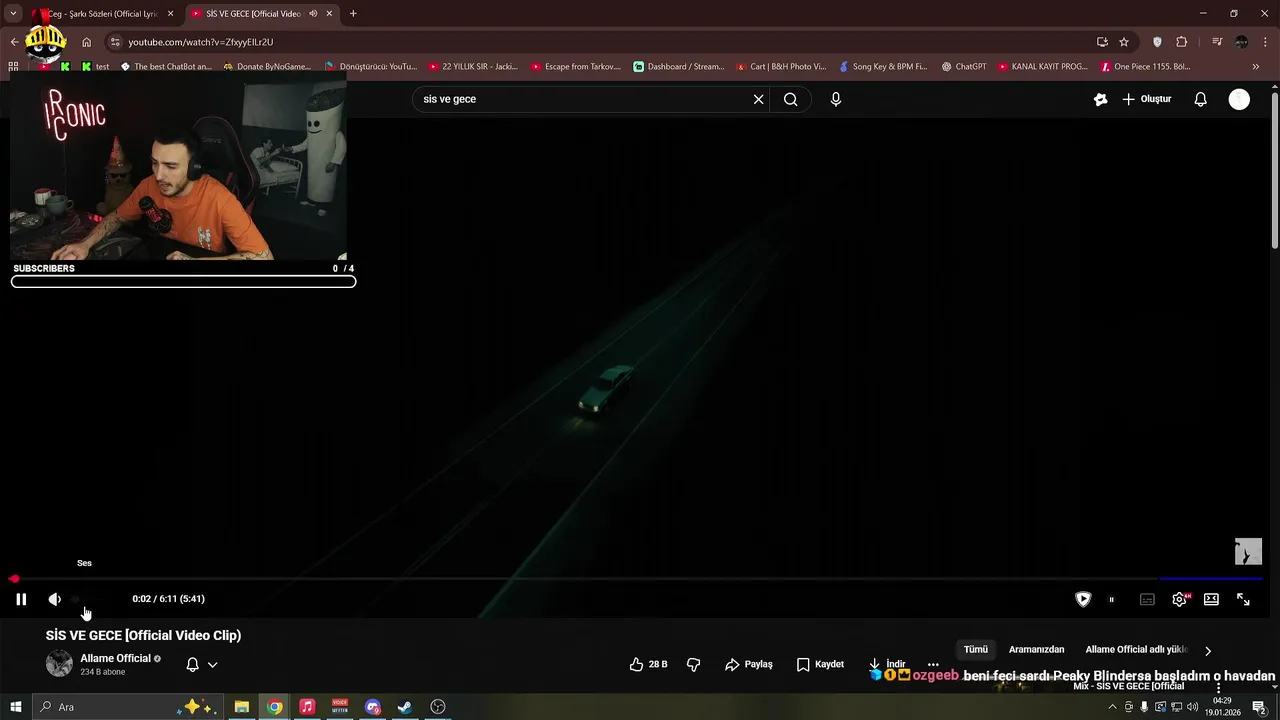Click the Home button in Chrome toolbar
Viewport: 1280px width, 720px height.
pos(87,42)
